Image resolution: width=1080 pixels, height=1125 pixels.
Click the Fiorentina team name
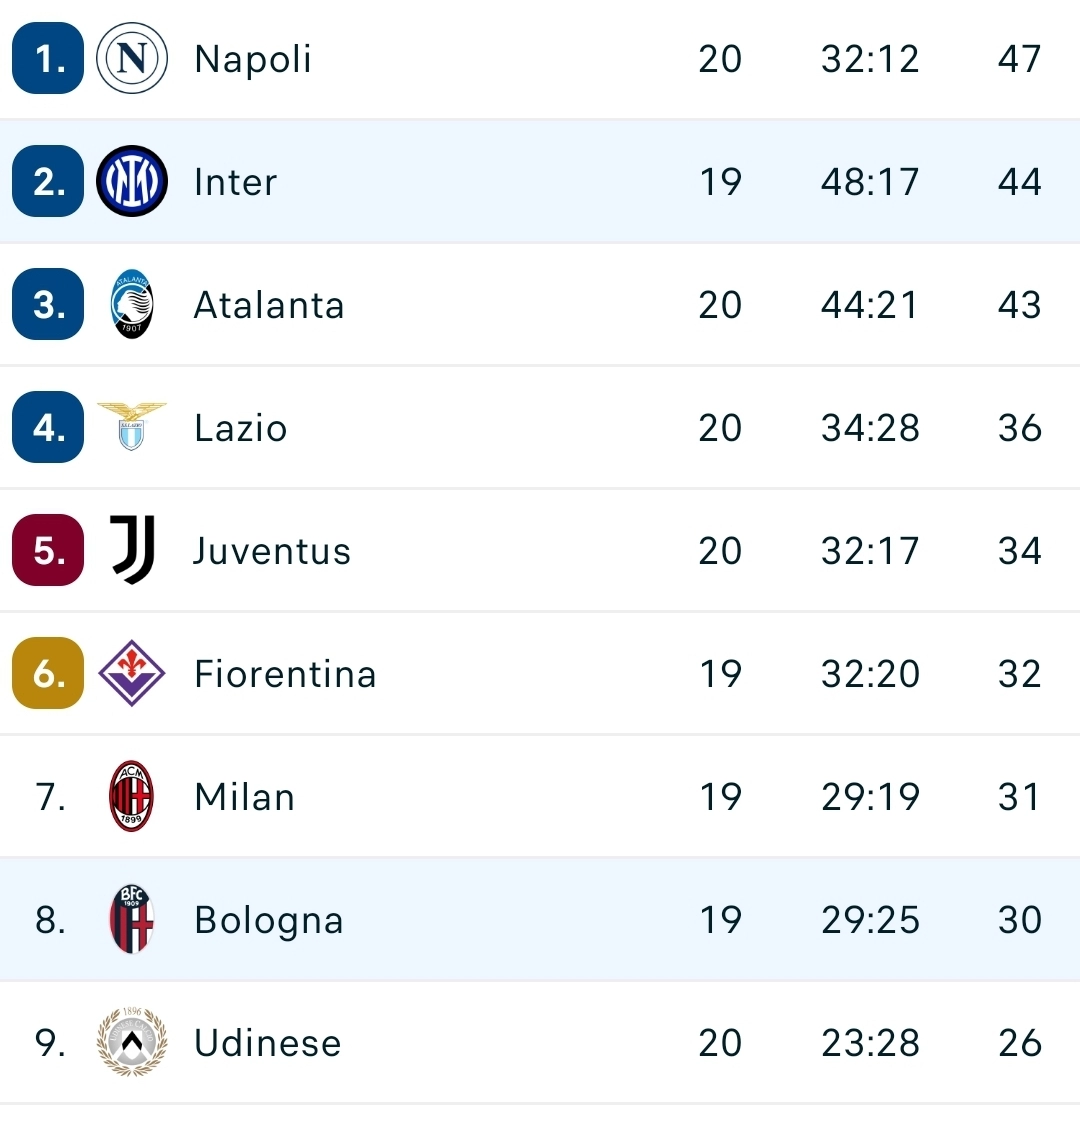coord(285,674)
